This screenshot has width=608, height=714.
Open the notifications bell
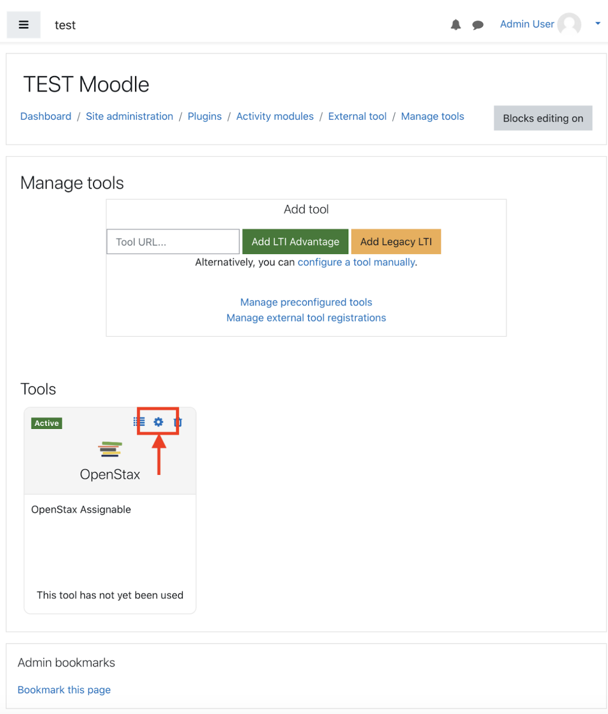455,25
